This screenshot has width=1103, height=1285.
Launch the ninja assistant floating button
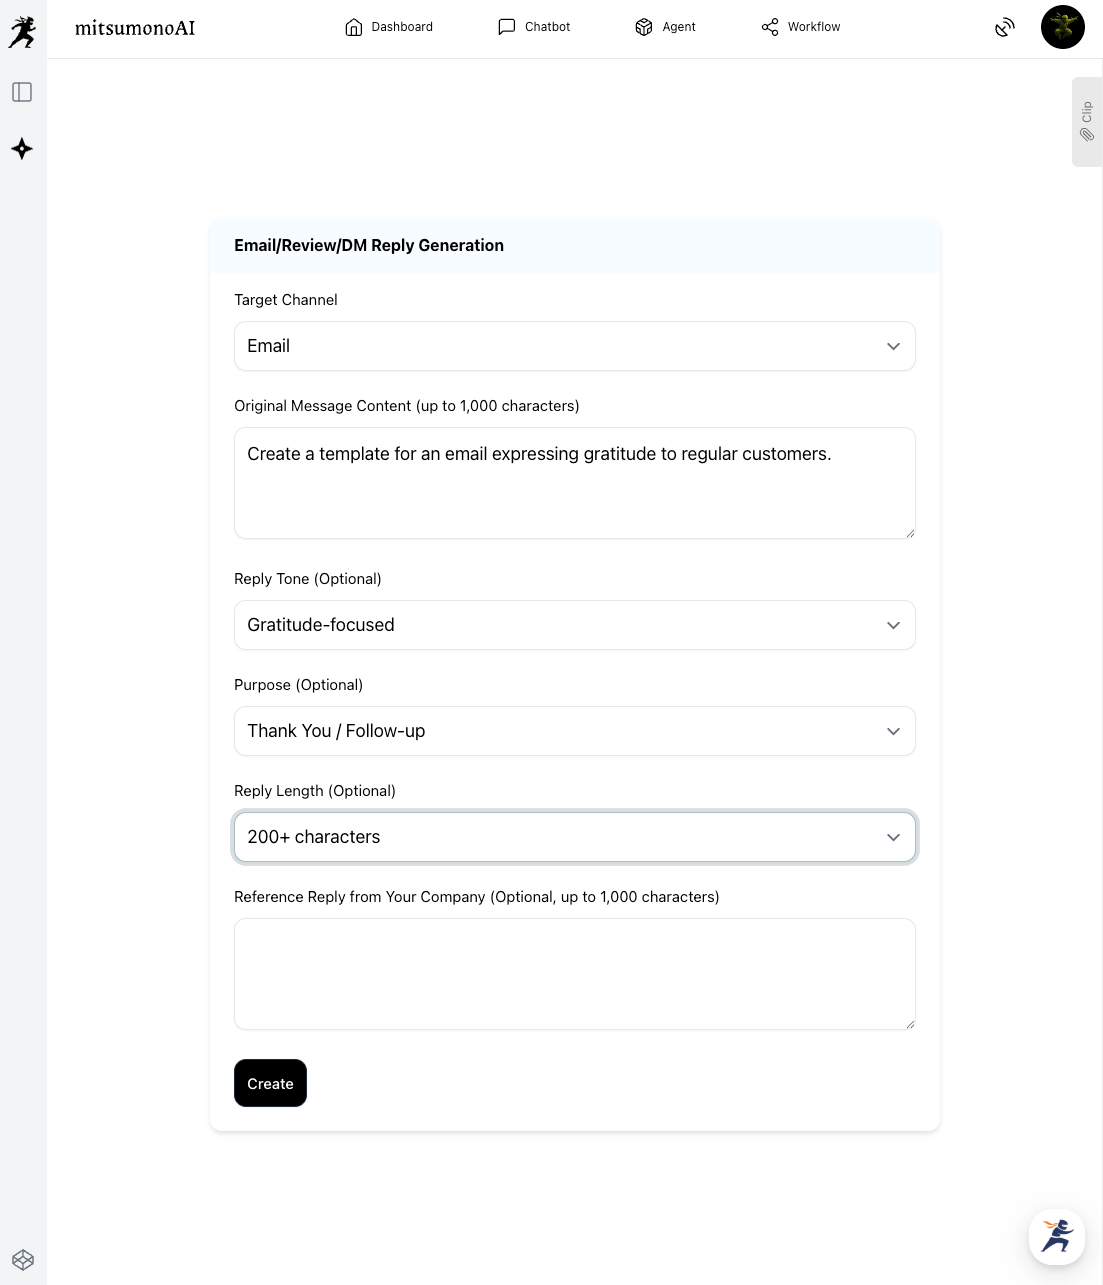click(x=1057, y=1237)
